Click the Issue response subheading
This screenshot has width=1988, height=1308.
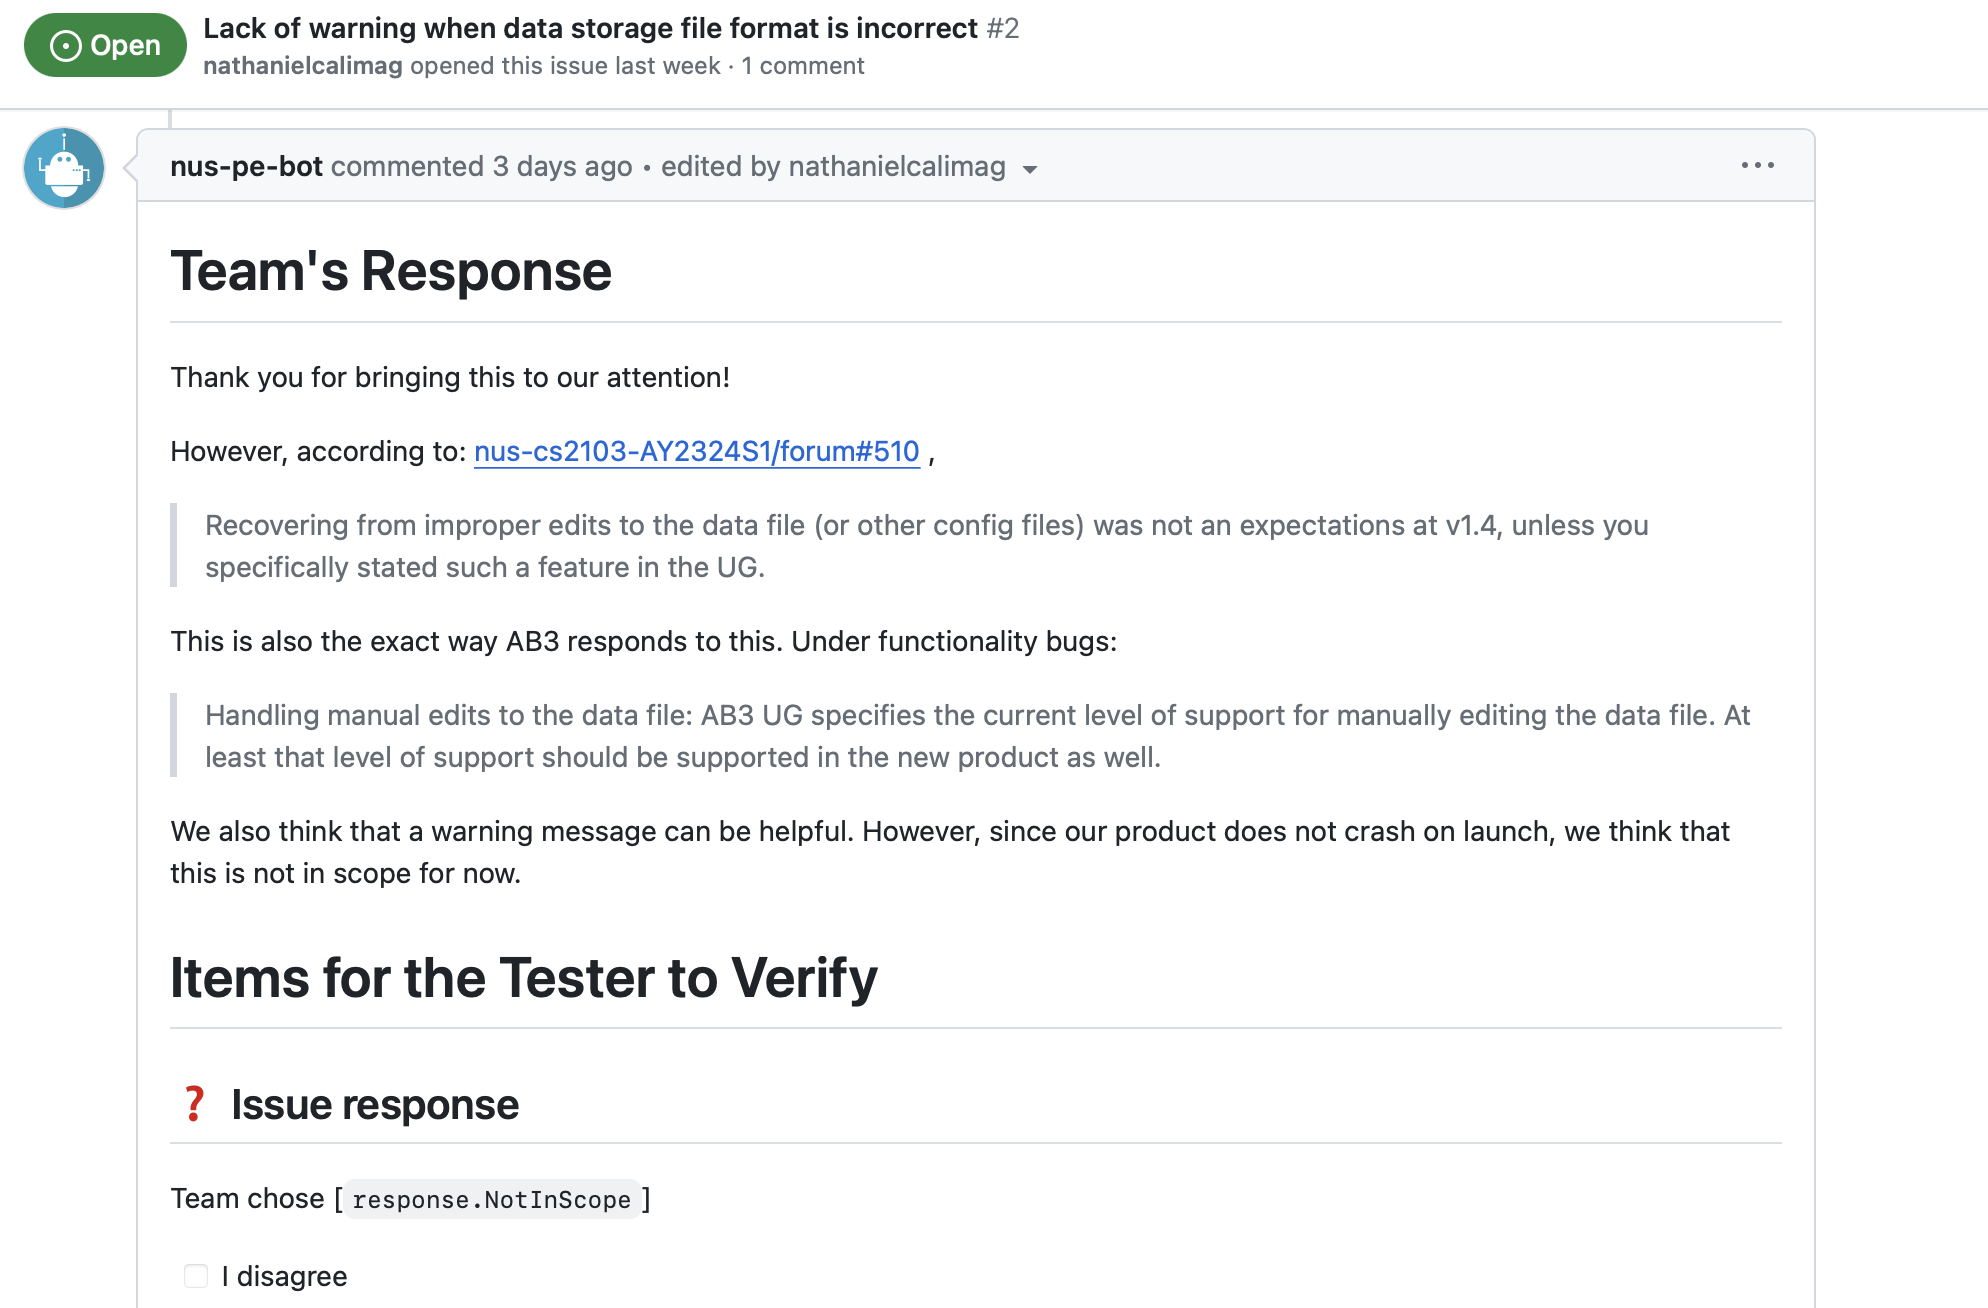pos(375,1105)
